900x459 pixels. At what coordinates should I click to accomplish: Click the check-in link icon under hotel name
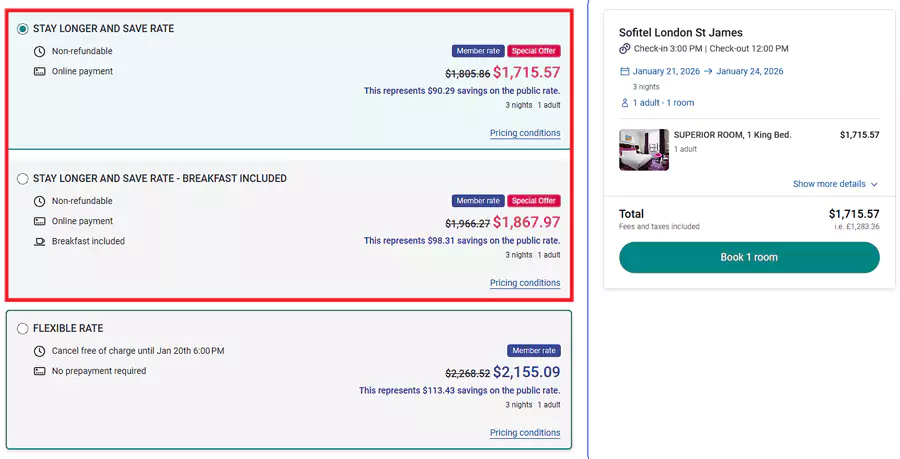tap(625, 49)
